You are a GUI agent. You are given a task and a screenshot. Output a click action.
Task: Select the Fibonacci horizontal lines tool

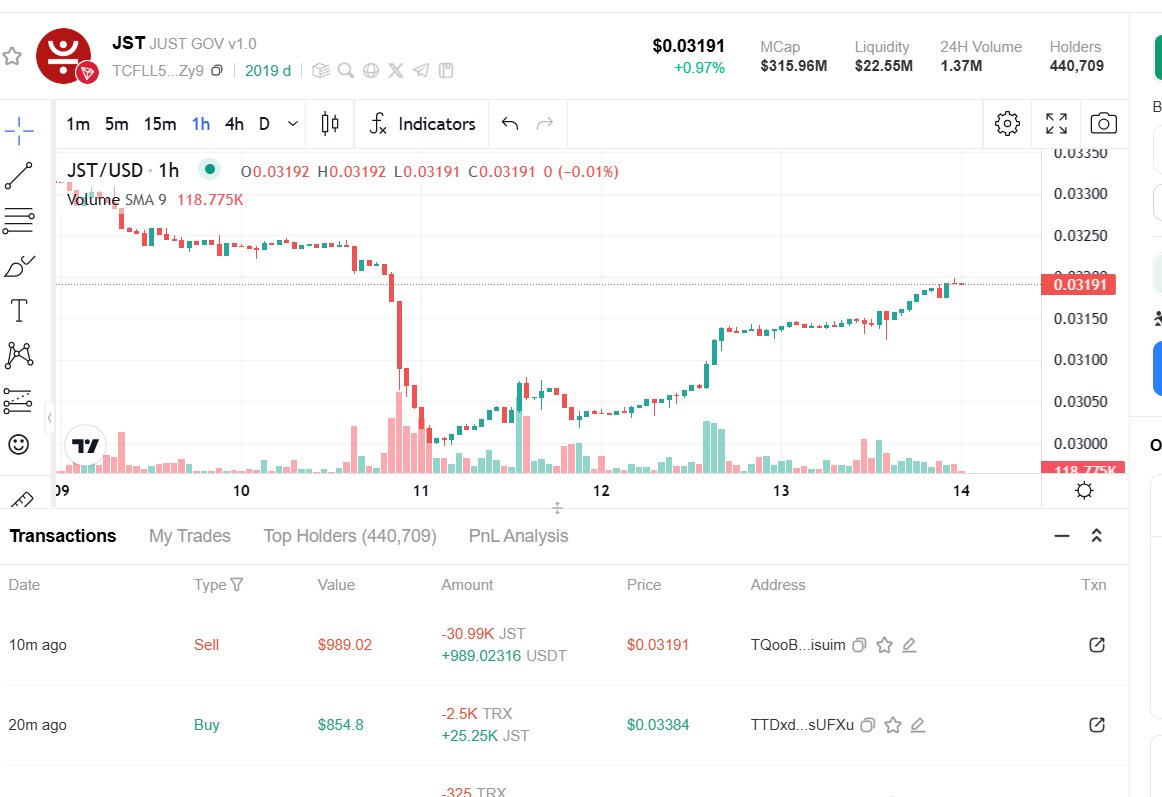pyautogui.click(x=19, y=220)
